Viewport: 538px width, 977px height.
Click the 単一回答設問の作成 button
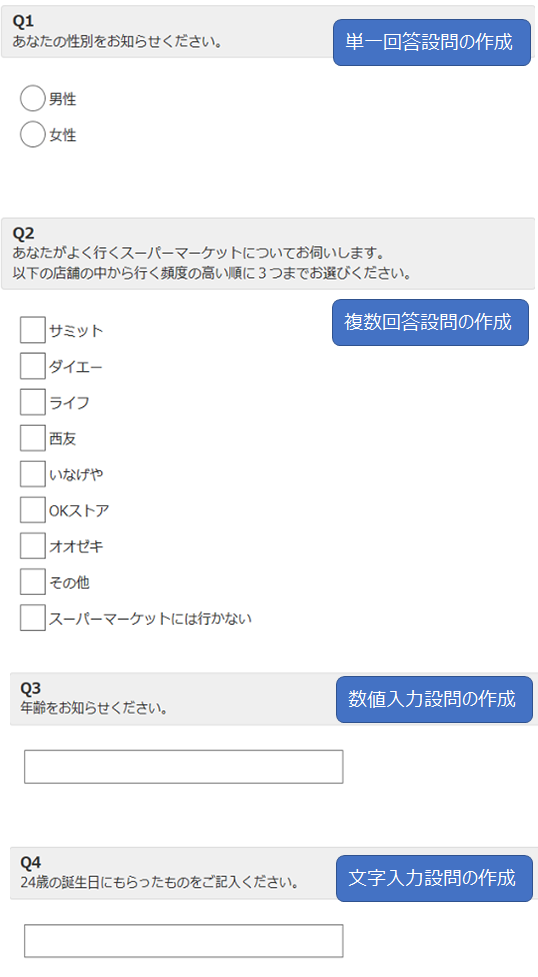pyautogui.click(x=431, y=42)
